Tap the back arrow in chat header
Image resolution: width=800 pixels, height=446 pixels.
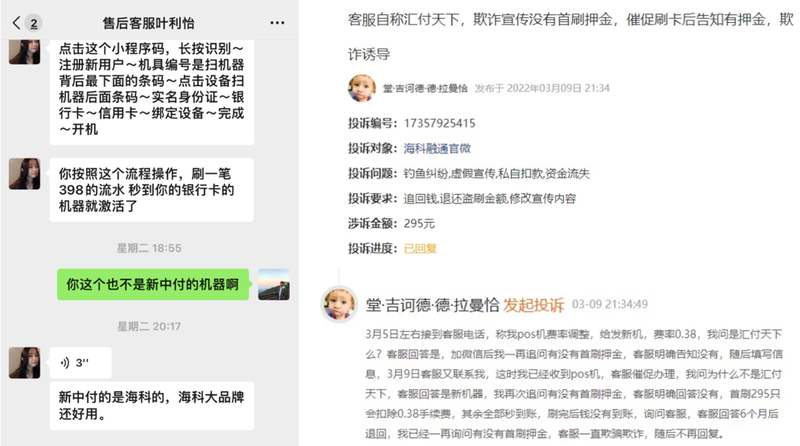(x=16, y=22)
